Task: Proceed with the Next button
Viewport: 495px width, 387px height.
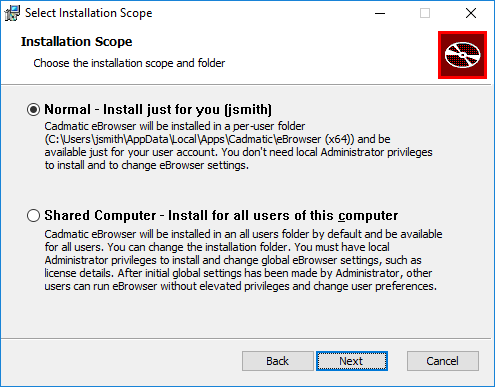Action: click(352, 361)
